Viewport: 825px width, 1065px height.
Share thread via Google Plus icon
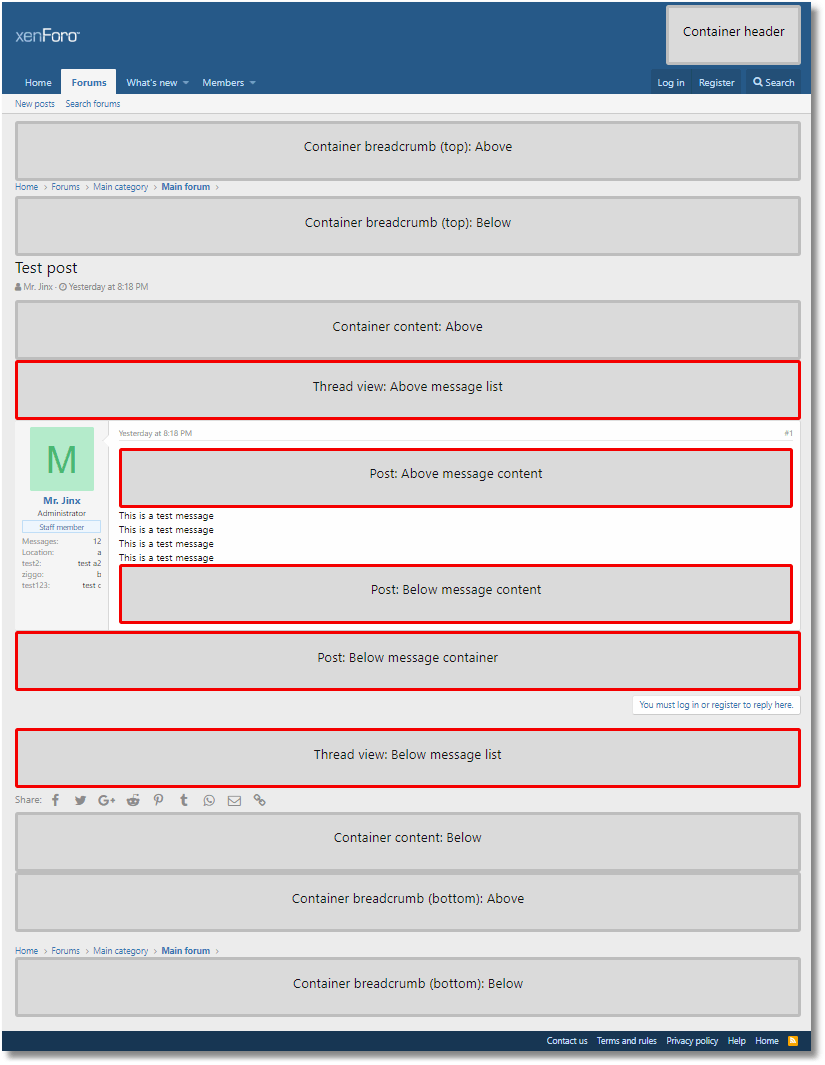click(x=107, y=800)
